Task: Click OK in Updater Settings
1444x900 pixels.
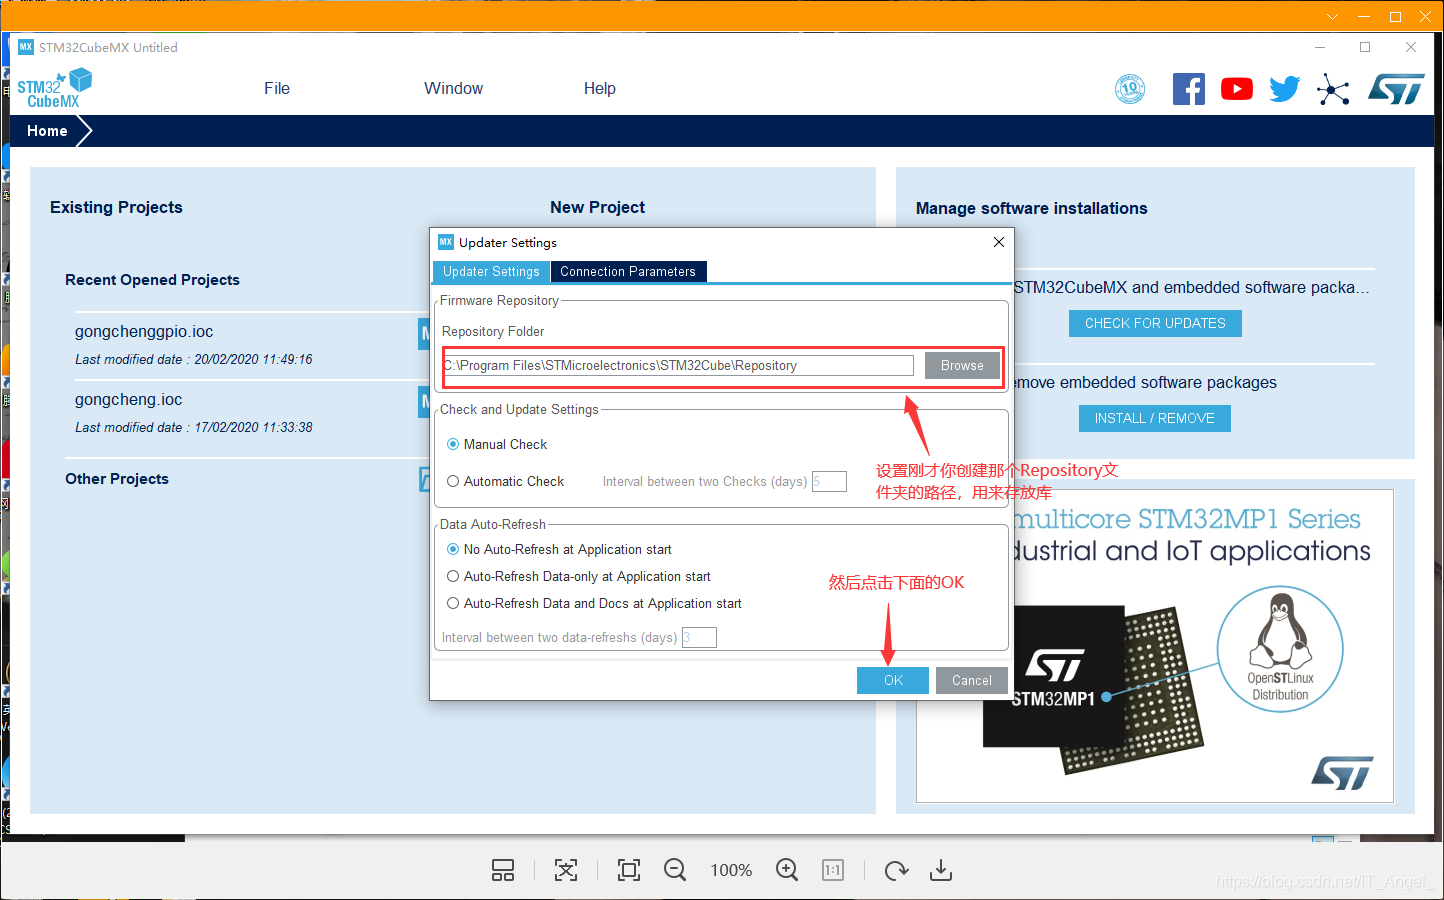Action: (x=893, y=680)
